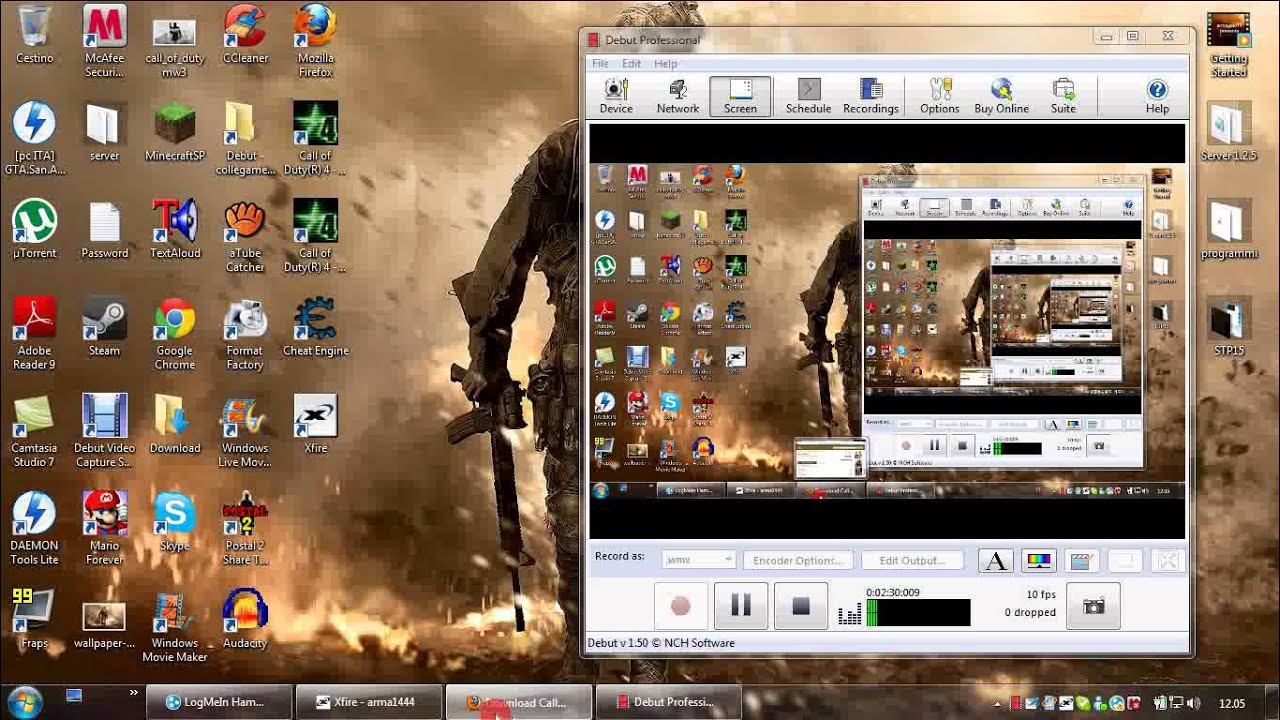Open McAfee Security shortcut
Viewport: 1280px width, 720px height.
pos(104,42)
